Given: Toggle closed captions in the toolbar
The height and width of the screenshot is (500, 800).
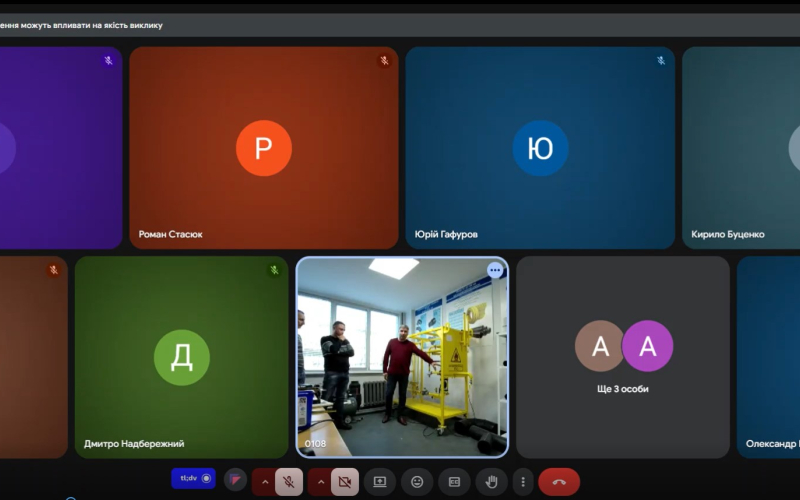Looking at the screenshot, I should tap(454, 482).
